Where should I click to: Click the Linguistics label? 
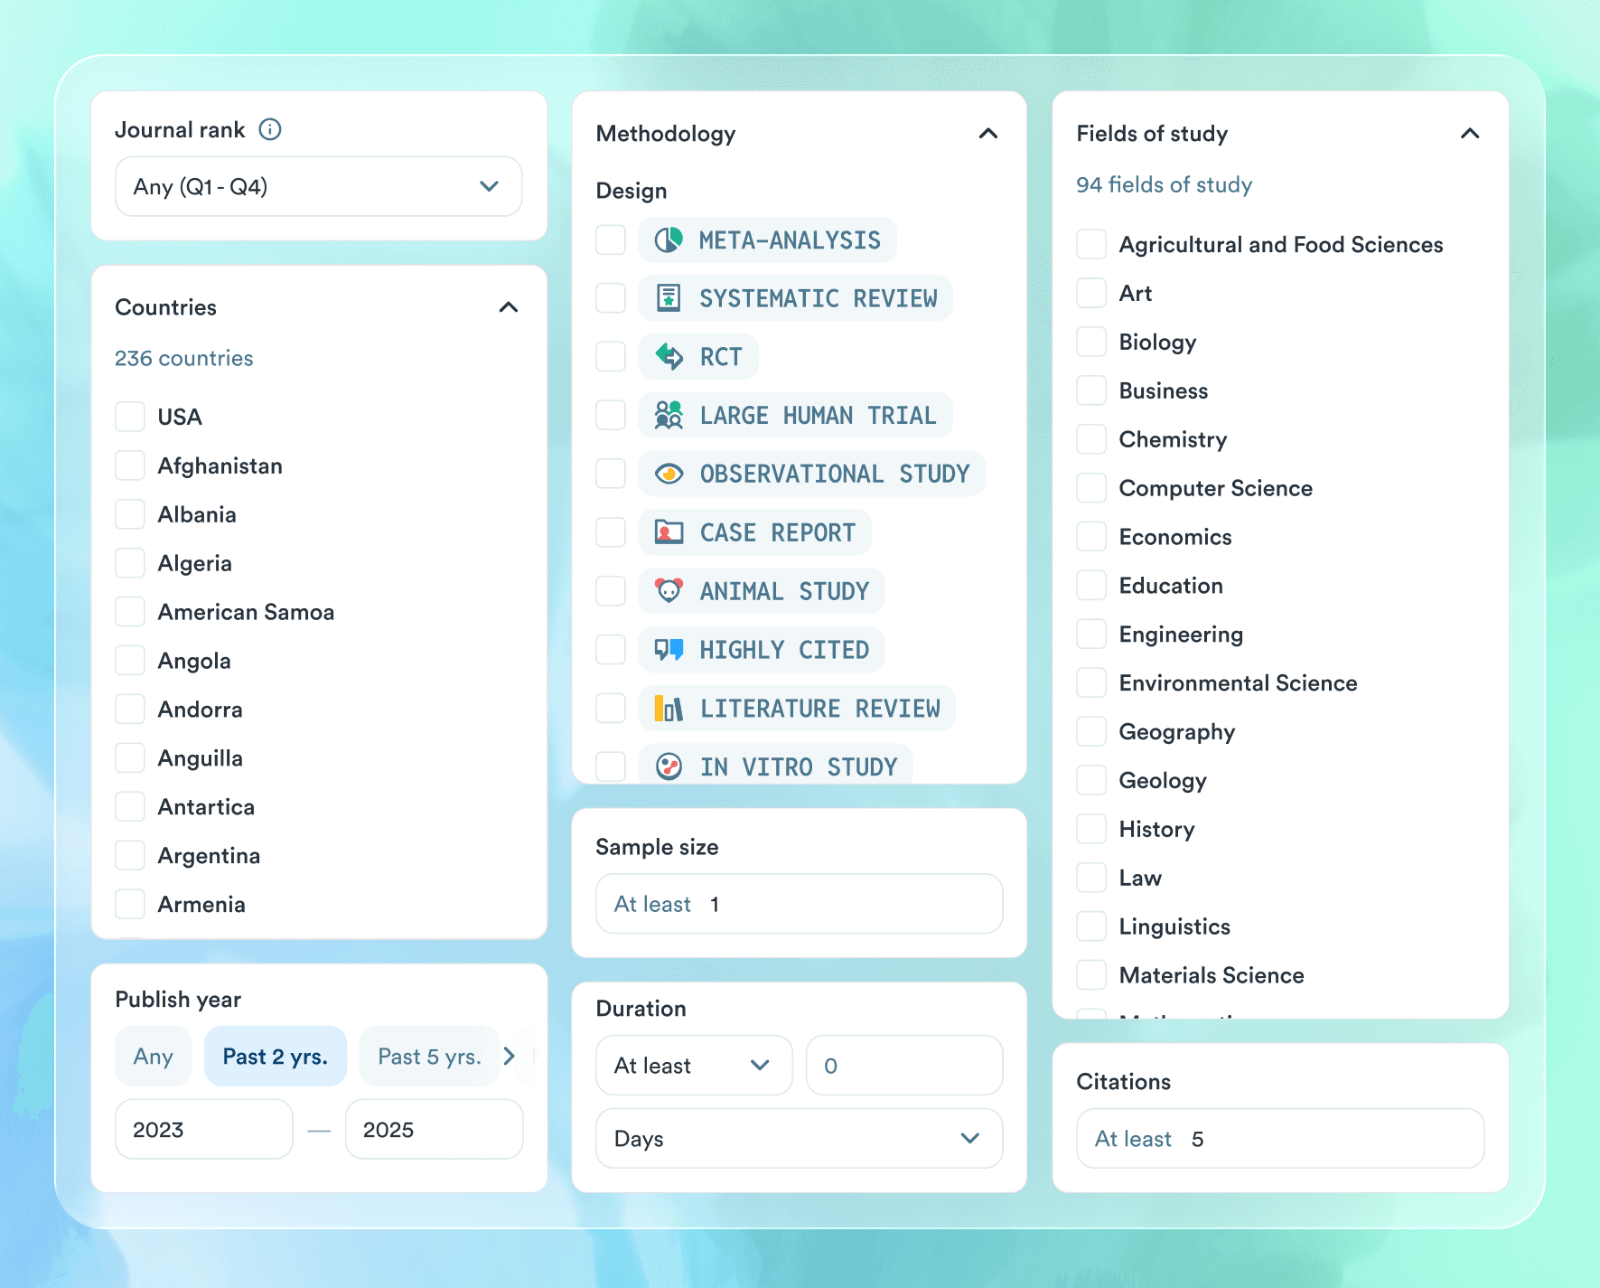(1175, 927)
